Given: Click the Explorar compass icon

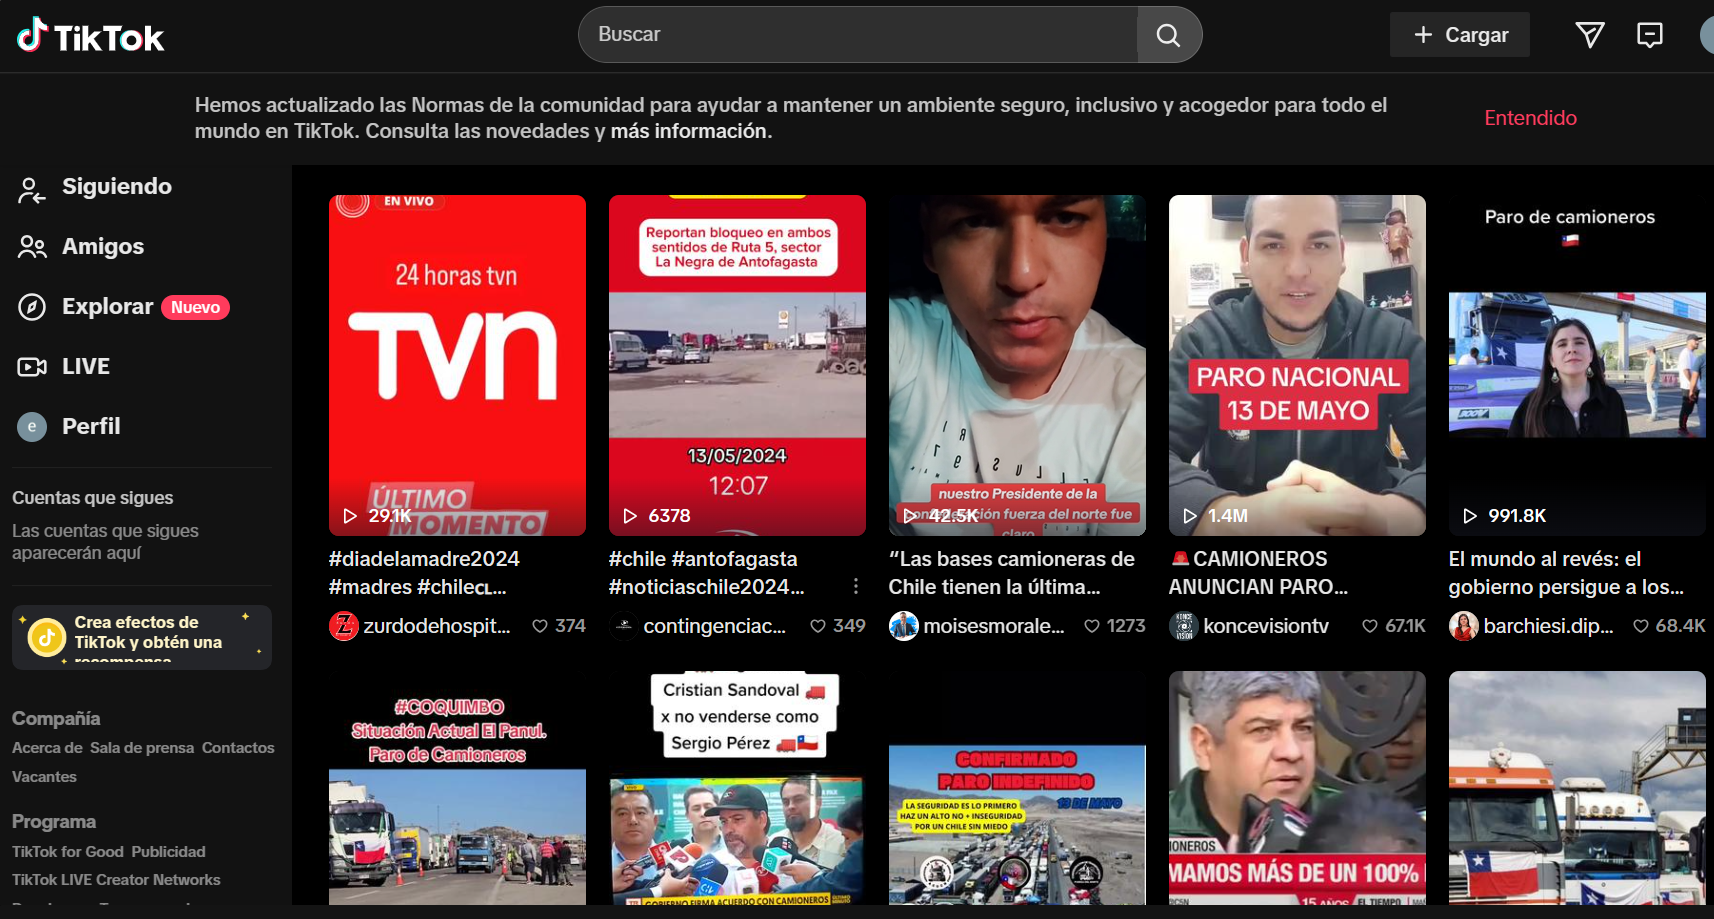Looking at the screenshot, I should coord(32,307).
